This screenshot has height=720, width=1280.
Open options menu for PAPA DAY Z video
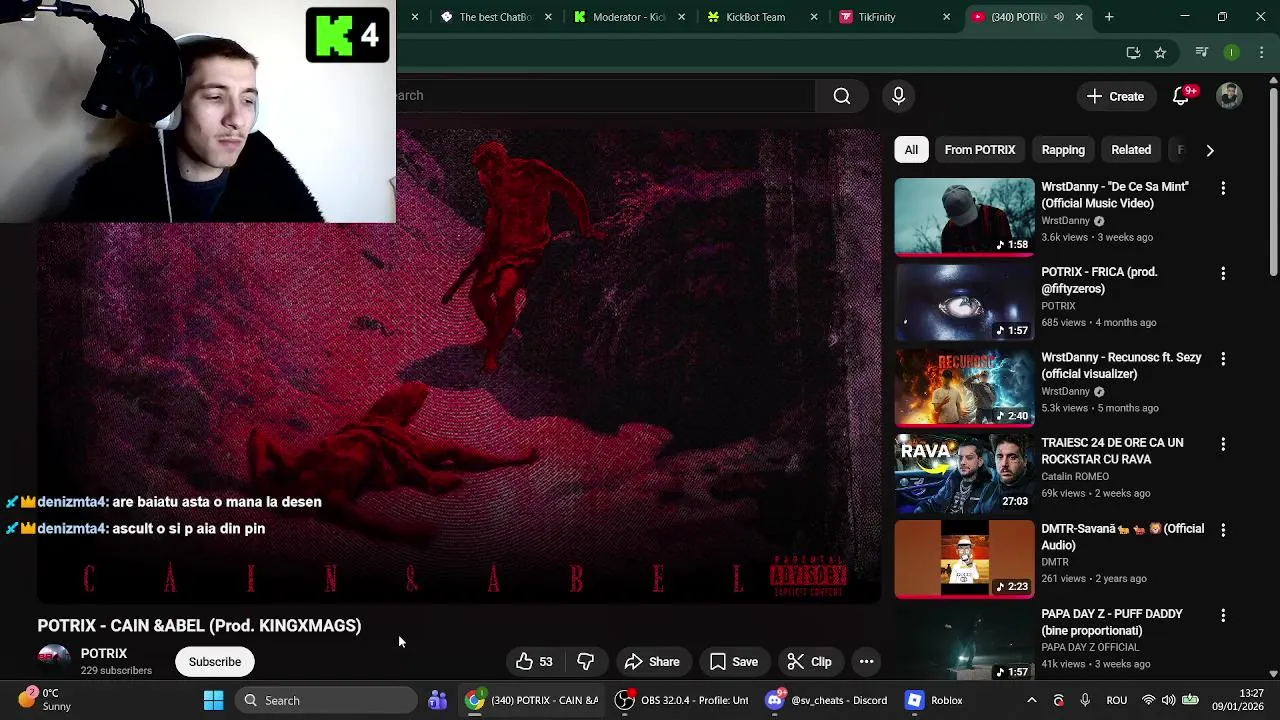point(1223,615)
